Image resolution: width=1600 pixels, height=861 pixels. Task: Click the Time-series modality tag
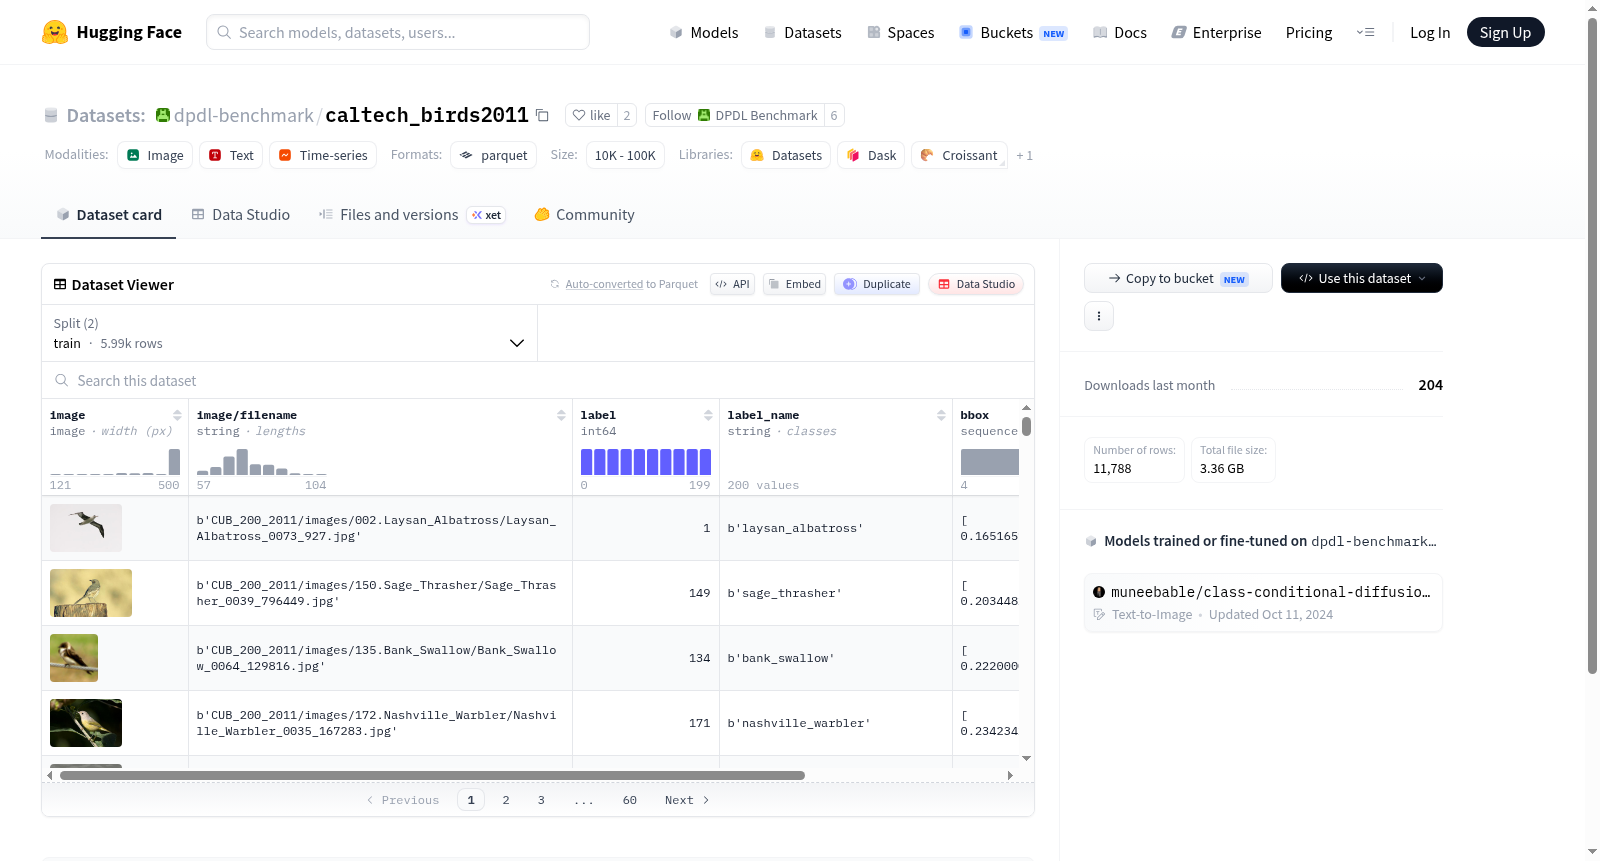pos(323,155)
